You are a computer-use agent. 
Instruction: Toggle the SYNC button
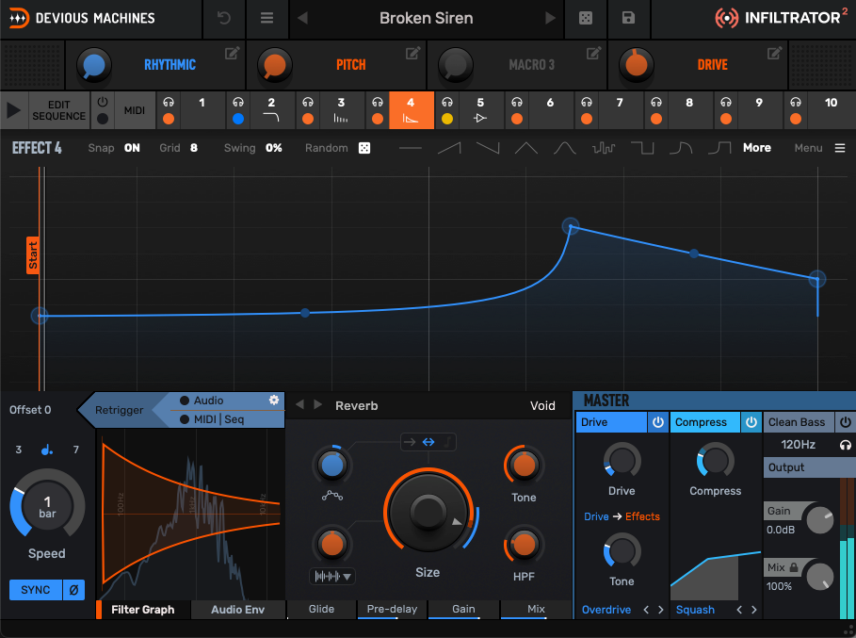tap(35, 590)
